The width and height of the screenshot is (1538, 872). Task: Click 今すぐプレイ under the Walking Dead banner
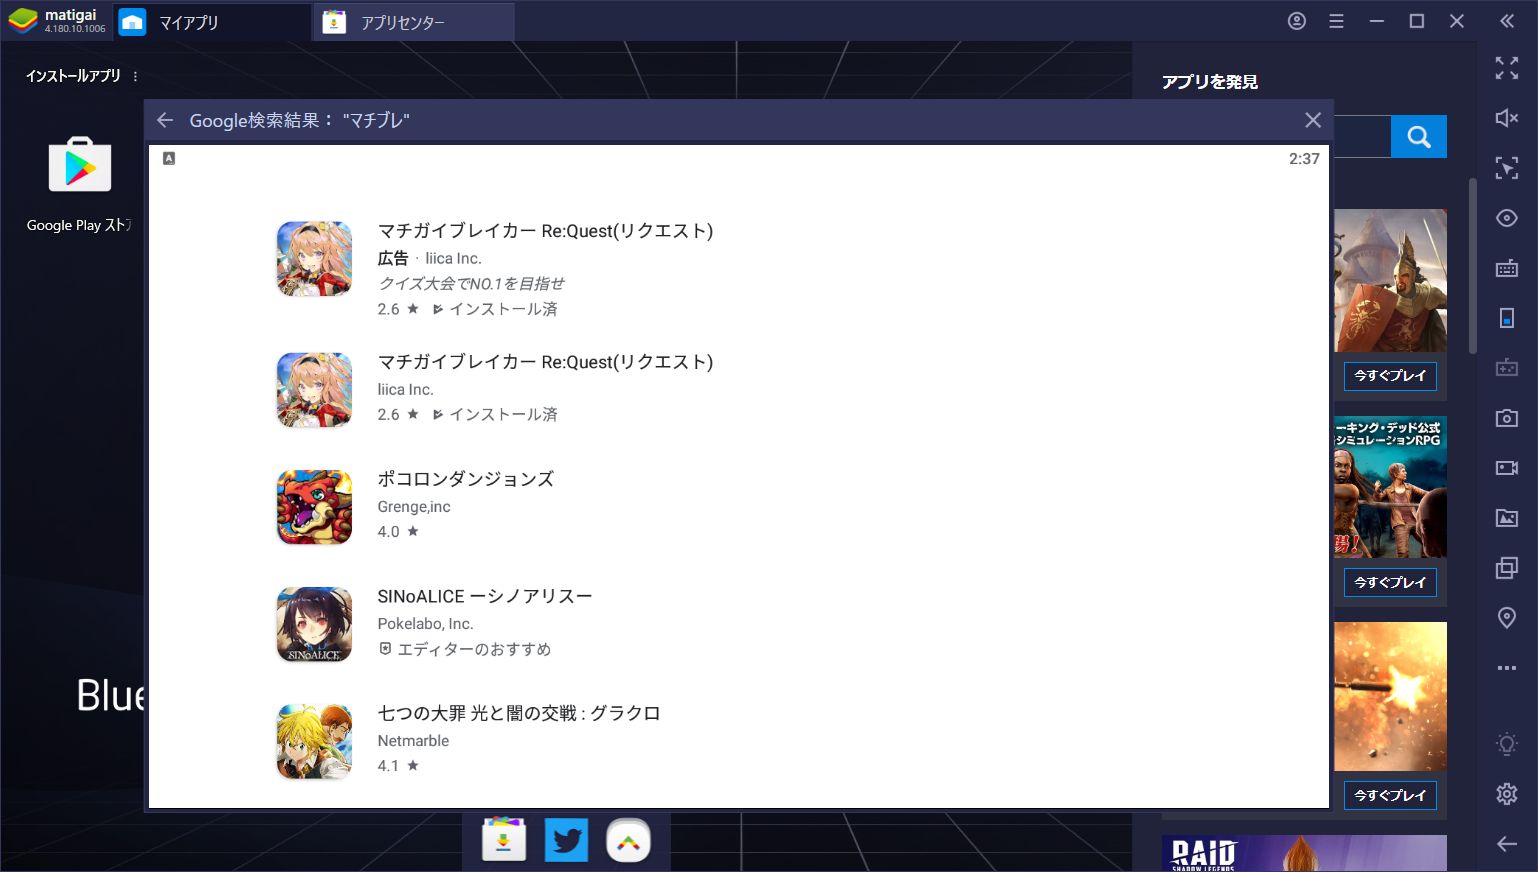(1390, 583)
